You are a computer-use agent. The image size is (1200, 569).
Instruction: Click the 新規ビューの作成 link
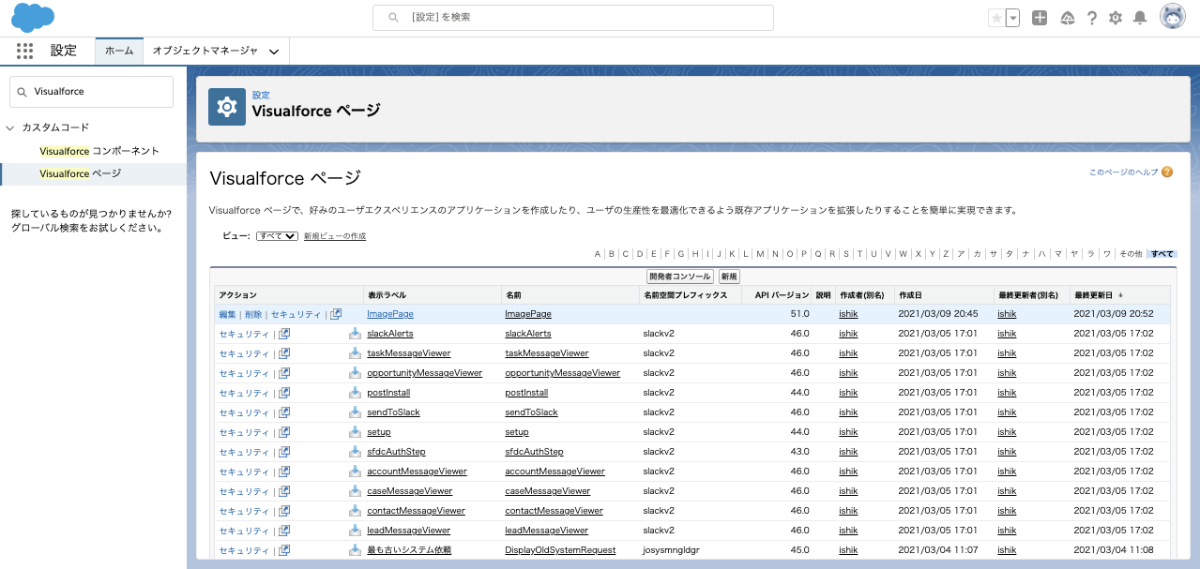335,236
